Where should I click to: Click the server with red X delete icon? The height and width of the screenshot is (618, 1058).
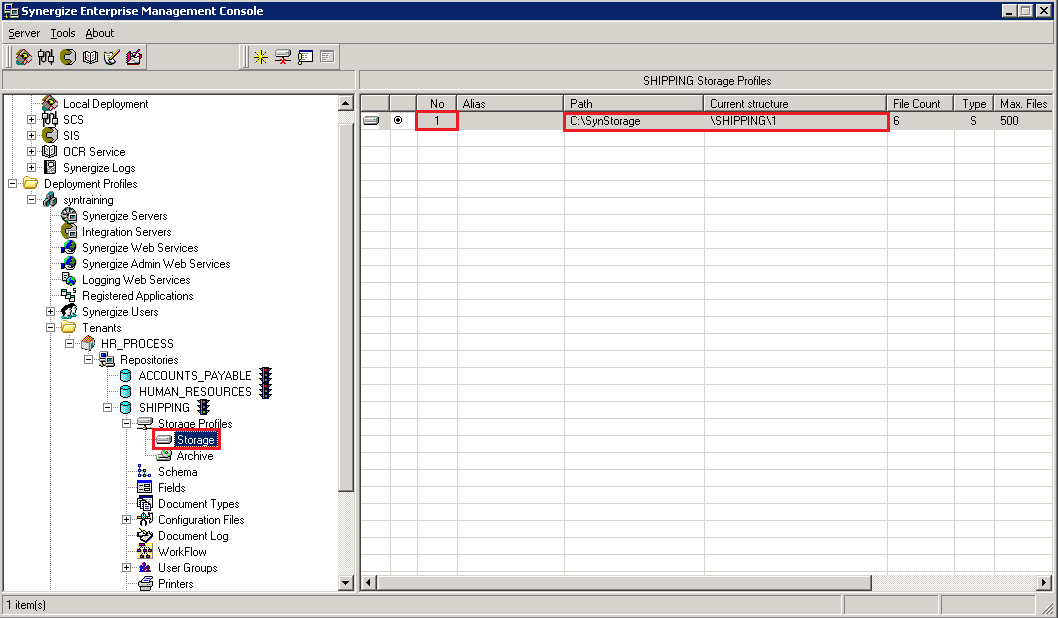pyautogui.click(x=283, y=57)
